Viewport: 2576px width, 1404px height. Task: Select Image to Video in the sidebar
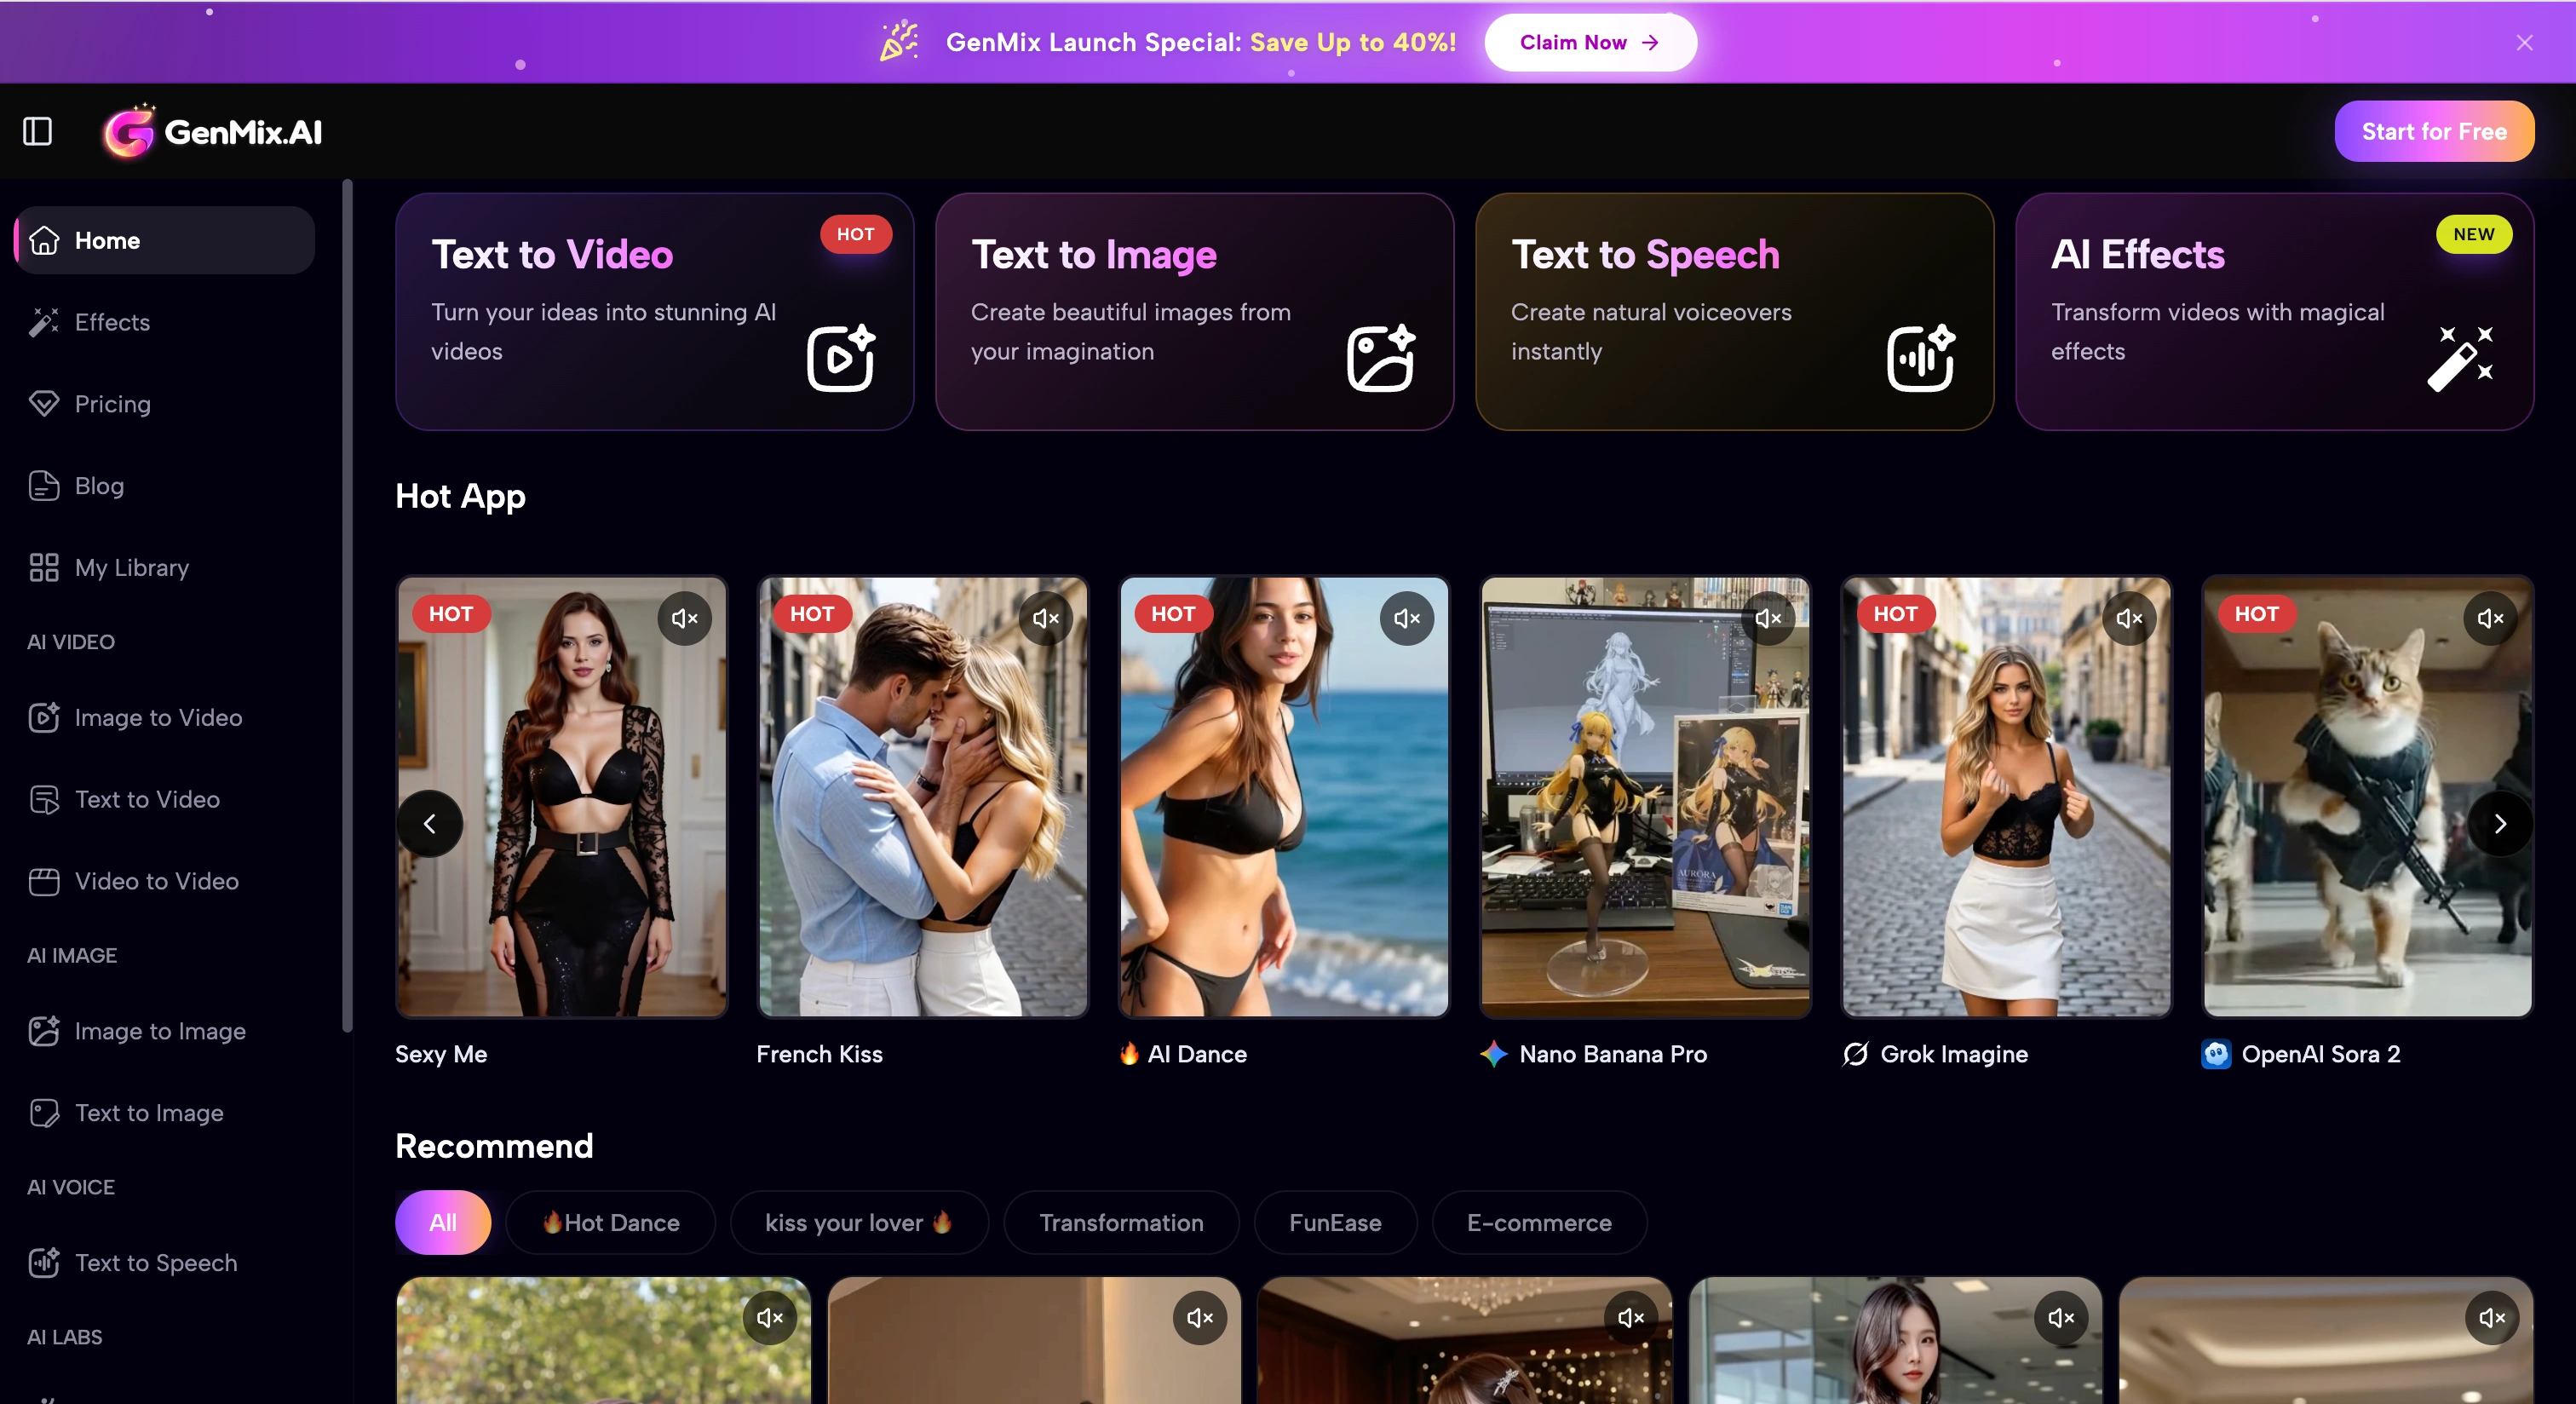tap(158, 717)
